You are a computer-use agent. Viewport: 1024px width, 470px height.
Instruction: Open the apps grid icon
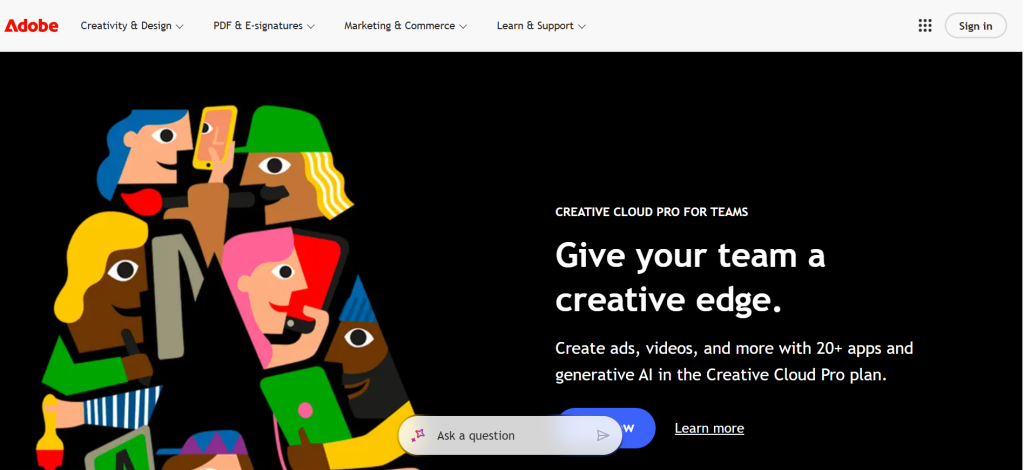925,26
